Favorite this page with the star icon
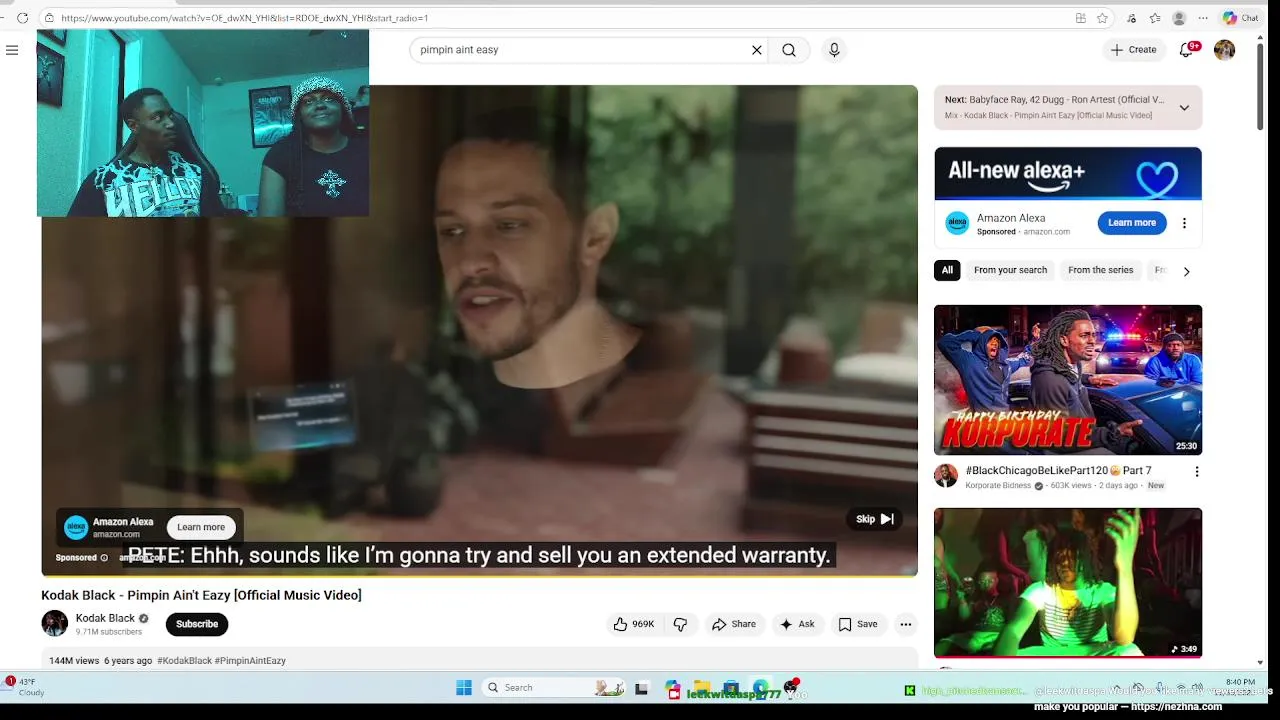The width and height of the screenshot is (1280, 720). (x=1102, y=18)
